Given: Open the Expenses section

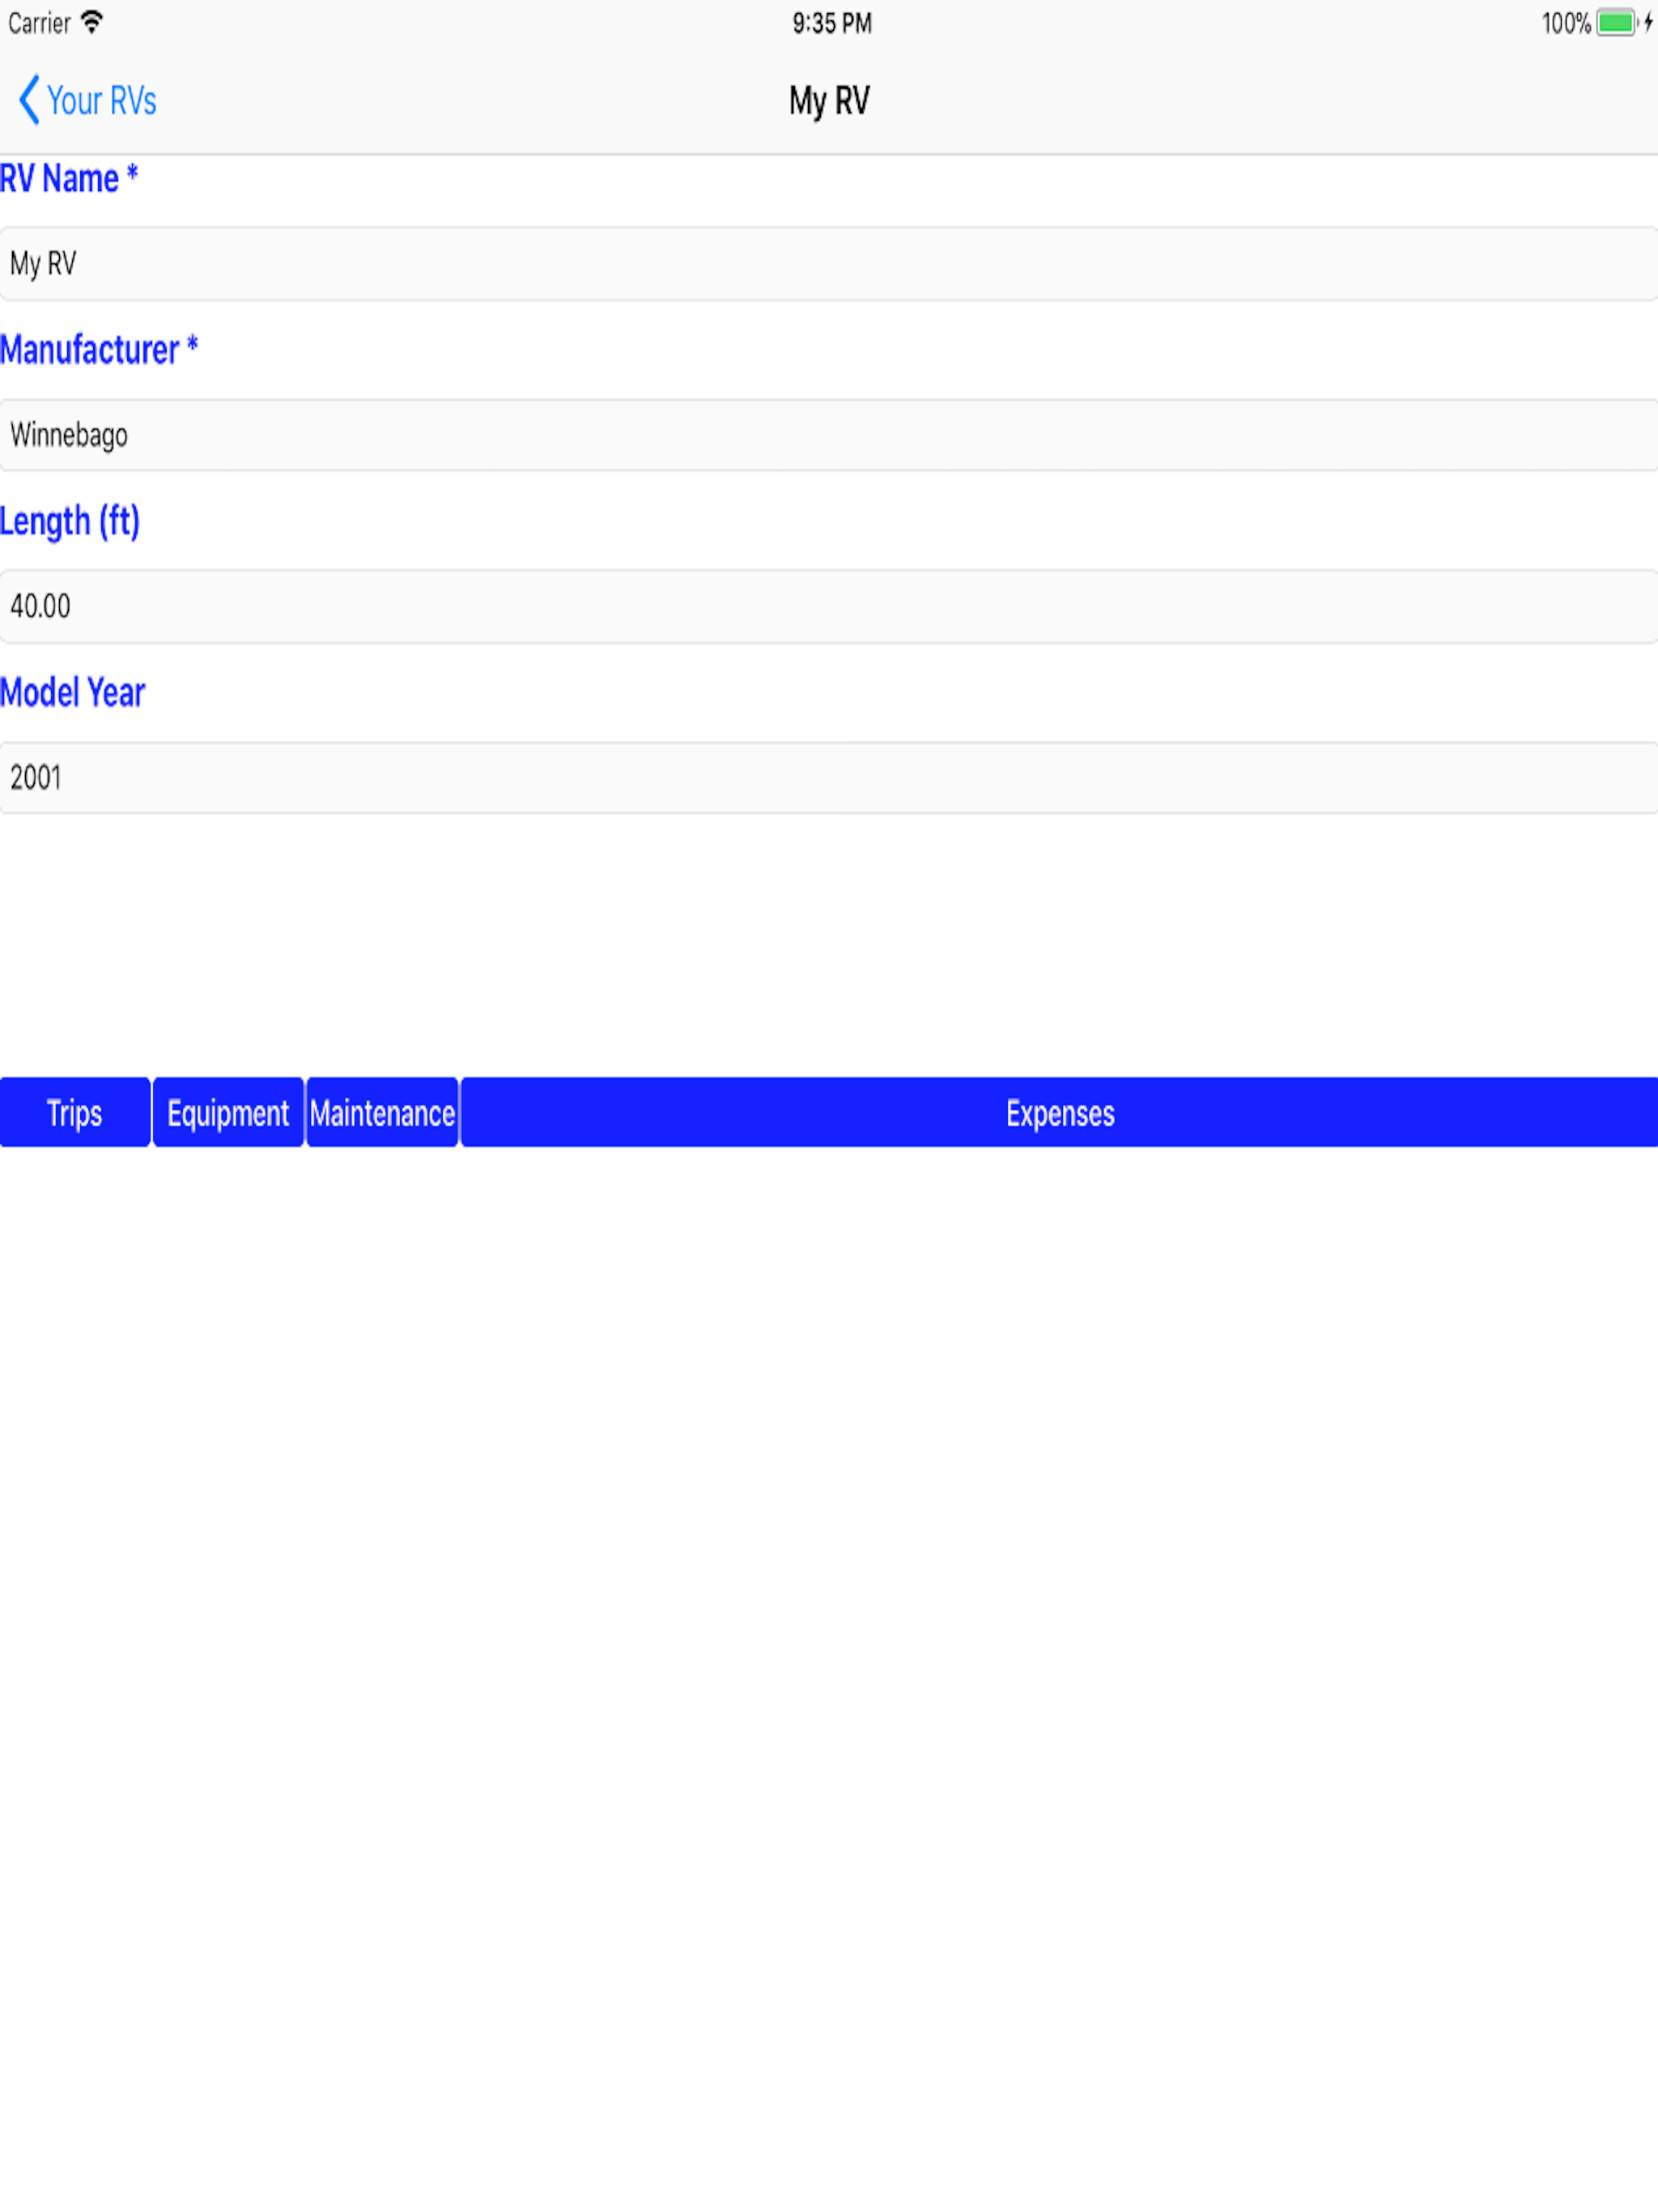Looking at the screenshot, I should coord(1060,1113).
